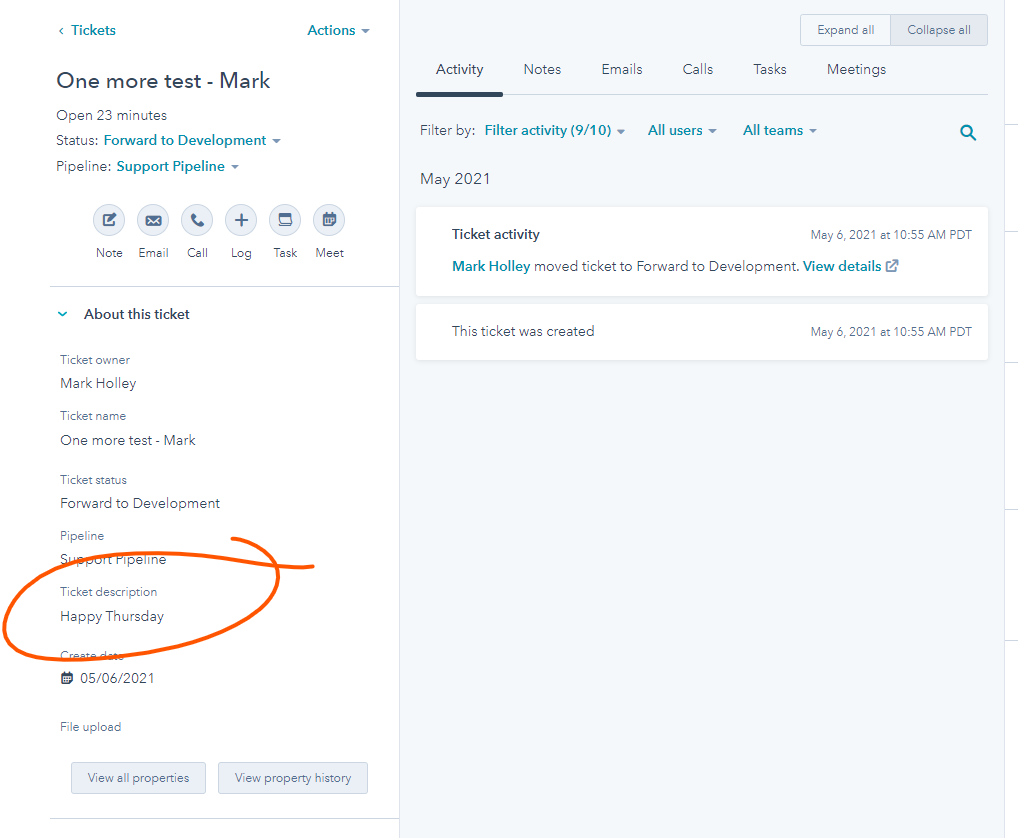Create a Task via the Task icon
1018x838 pixels.
click(x=285, y=220)
